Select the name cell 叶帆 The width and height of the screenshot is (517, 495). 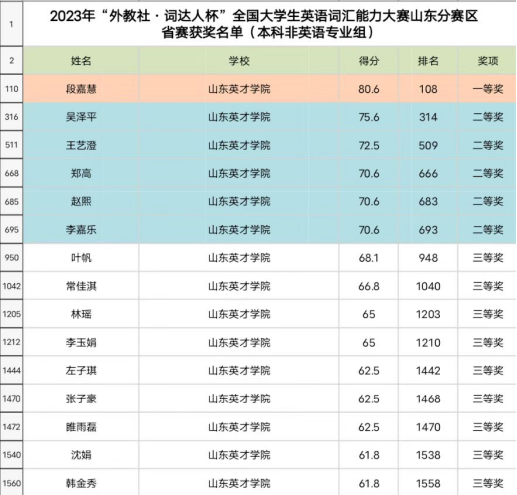click(81, 258)
